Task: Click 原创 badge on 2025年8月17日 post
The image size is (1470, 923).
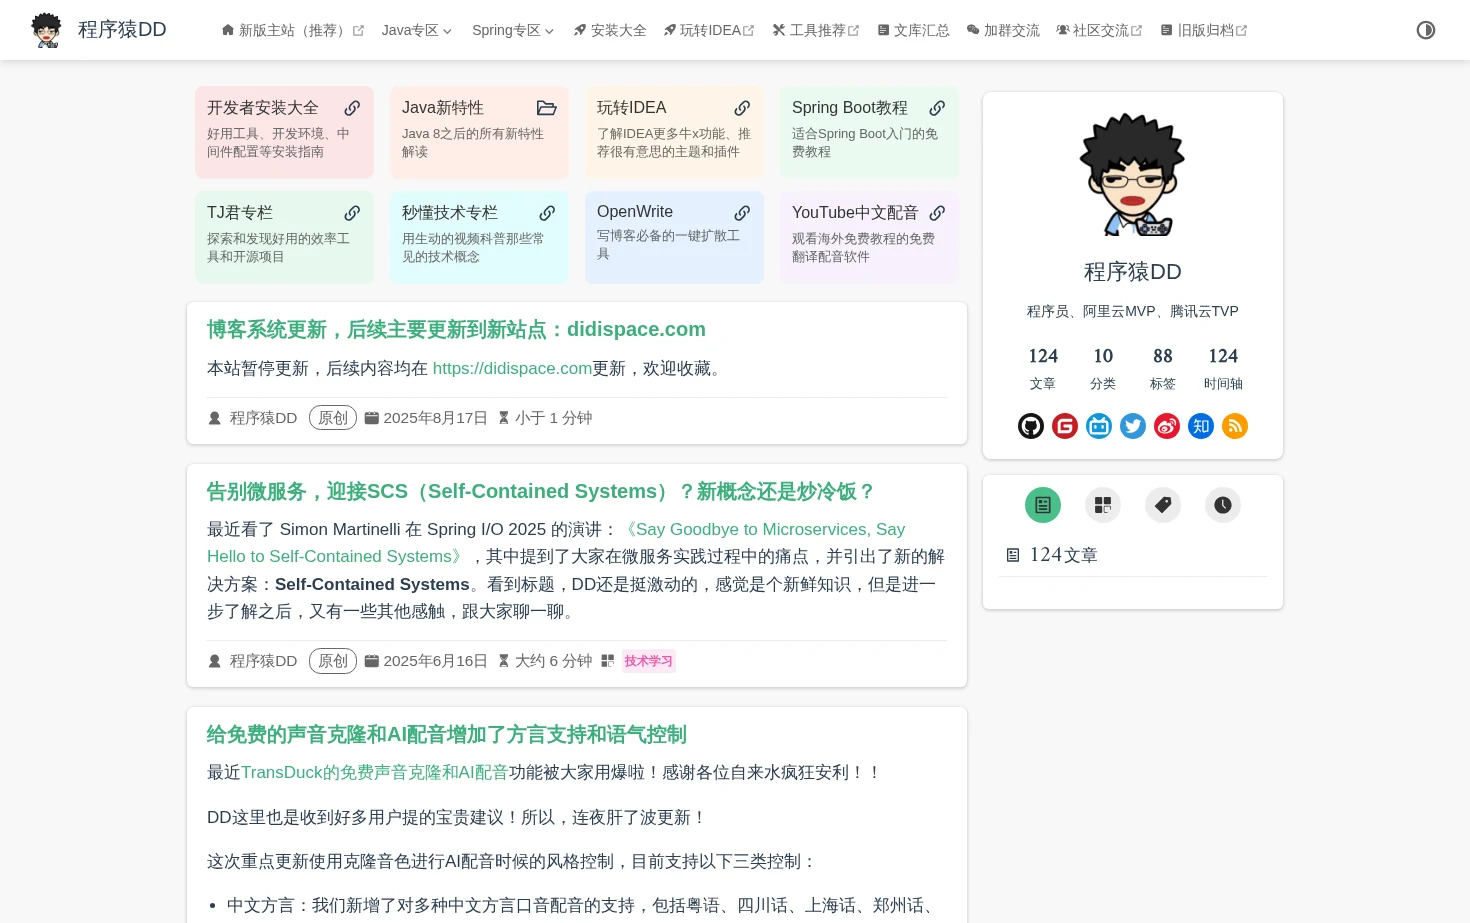Action: click(333, 418)
